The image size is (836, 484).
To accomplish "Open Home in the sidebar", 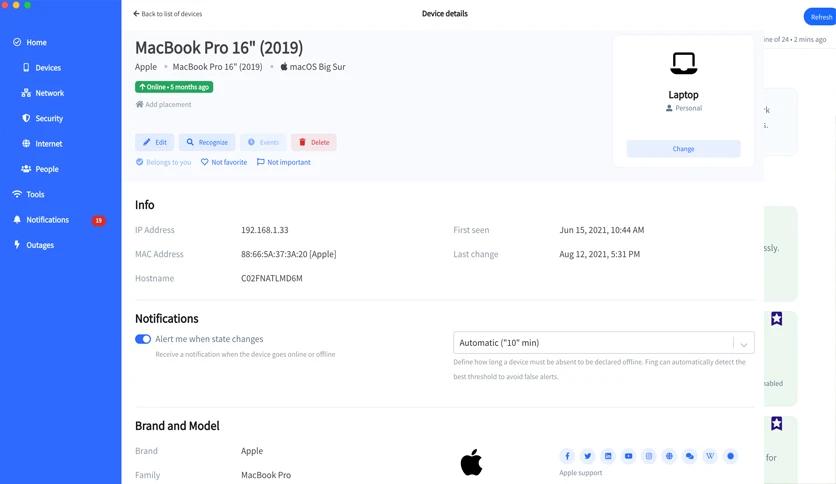I will point(30,42).
